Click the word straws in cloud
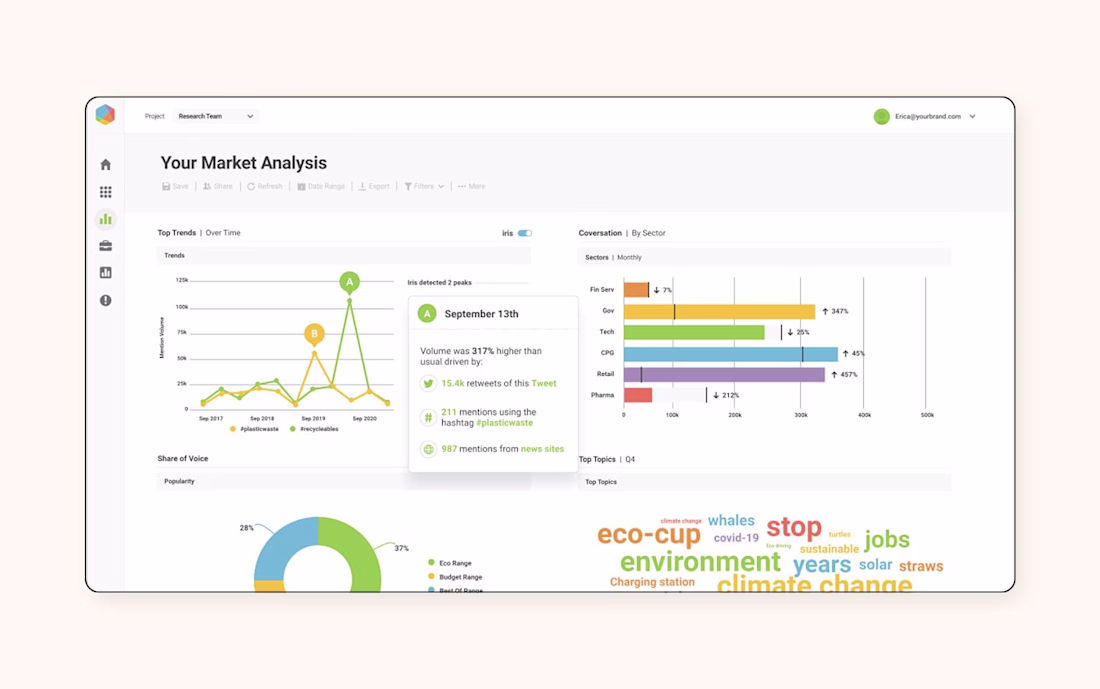This screenshot has height=689, width=1100. coord(921,566)
